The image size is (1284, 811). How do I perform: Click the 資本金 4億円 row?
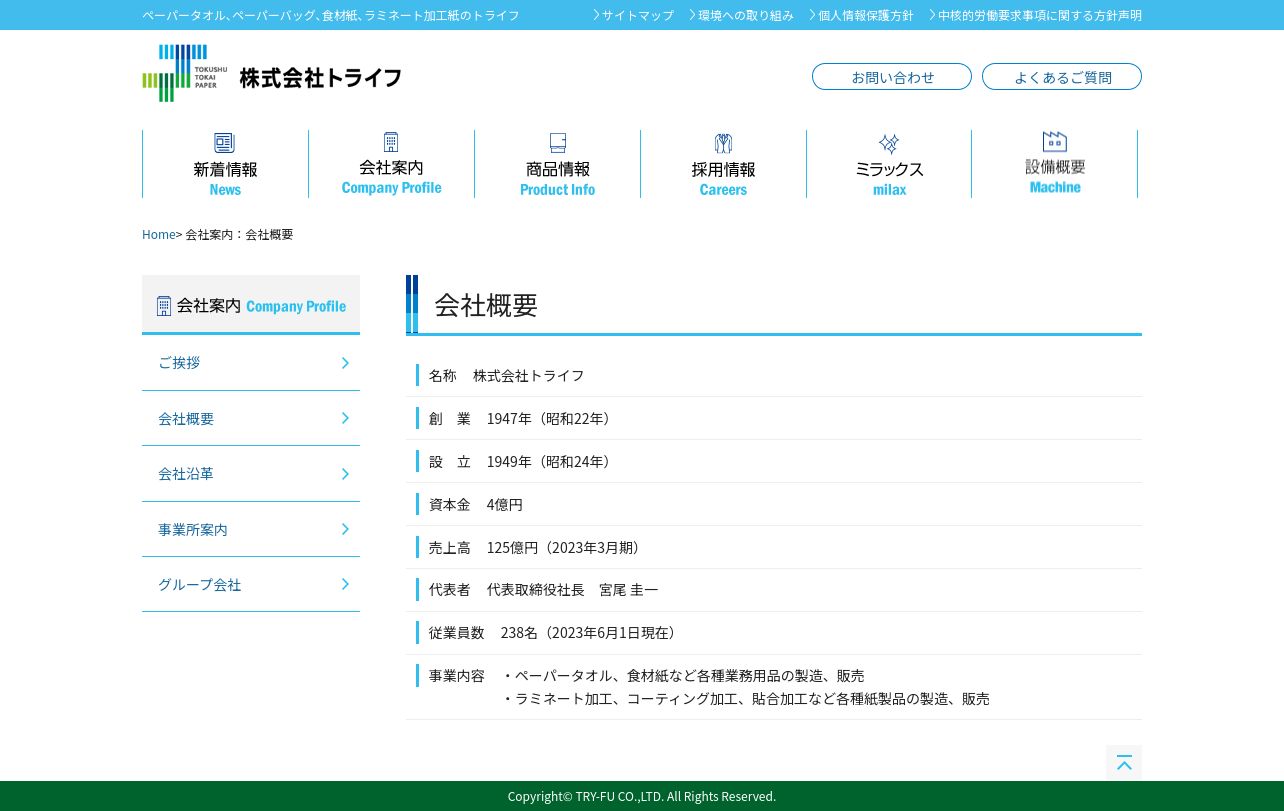[774, 504]
